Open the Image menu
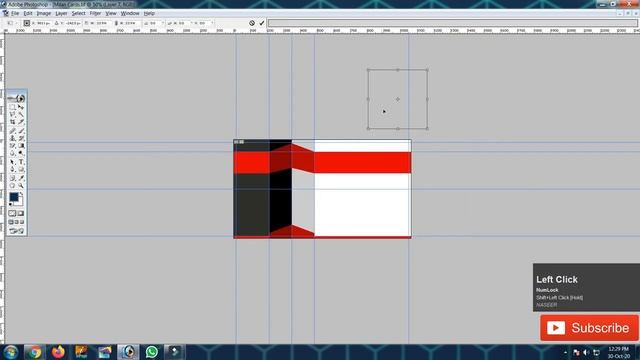 (x=44, y=13)
